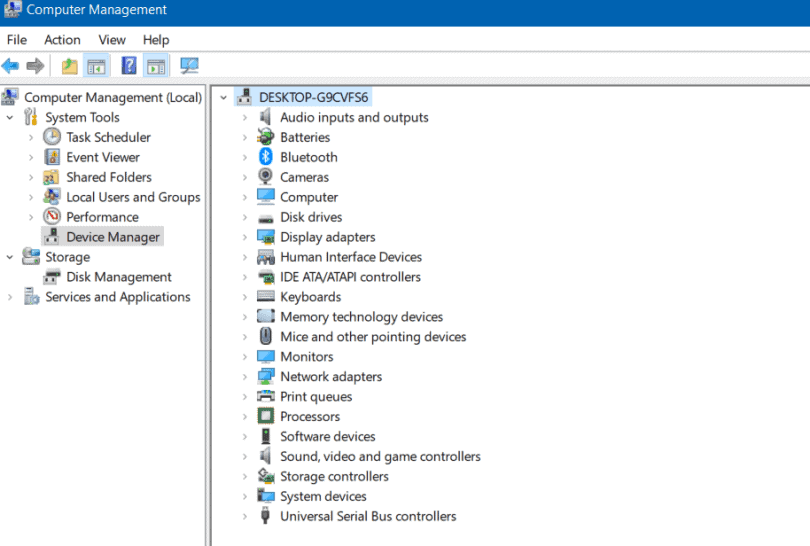This screenshot has height=546, width=810.
Task: Click the Processors chip icon
Action: coord(266,416)
